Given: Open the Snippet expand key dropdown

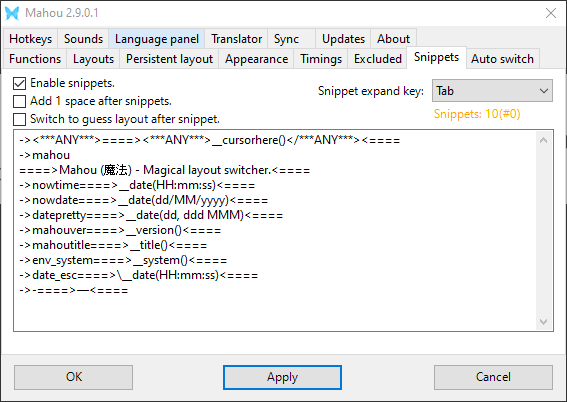Looking at the screenshot, I should tap(492, 91).
